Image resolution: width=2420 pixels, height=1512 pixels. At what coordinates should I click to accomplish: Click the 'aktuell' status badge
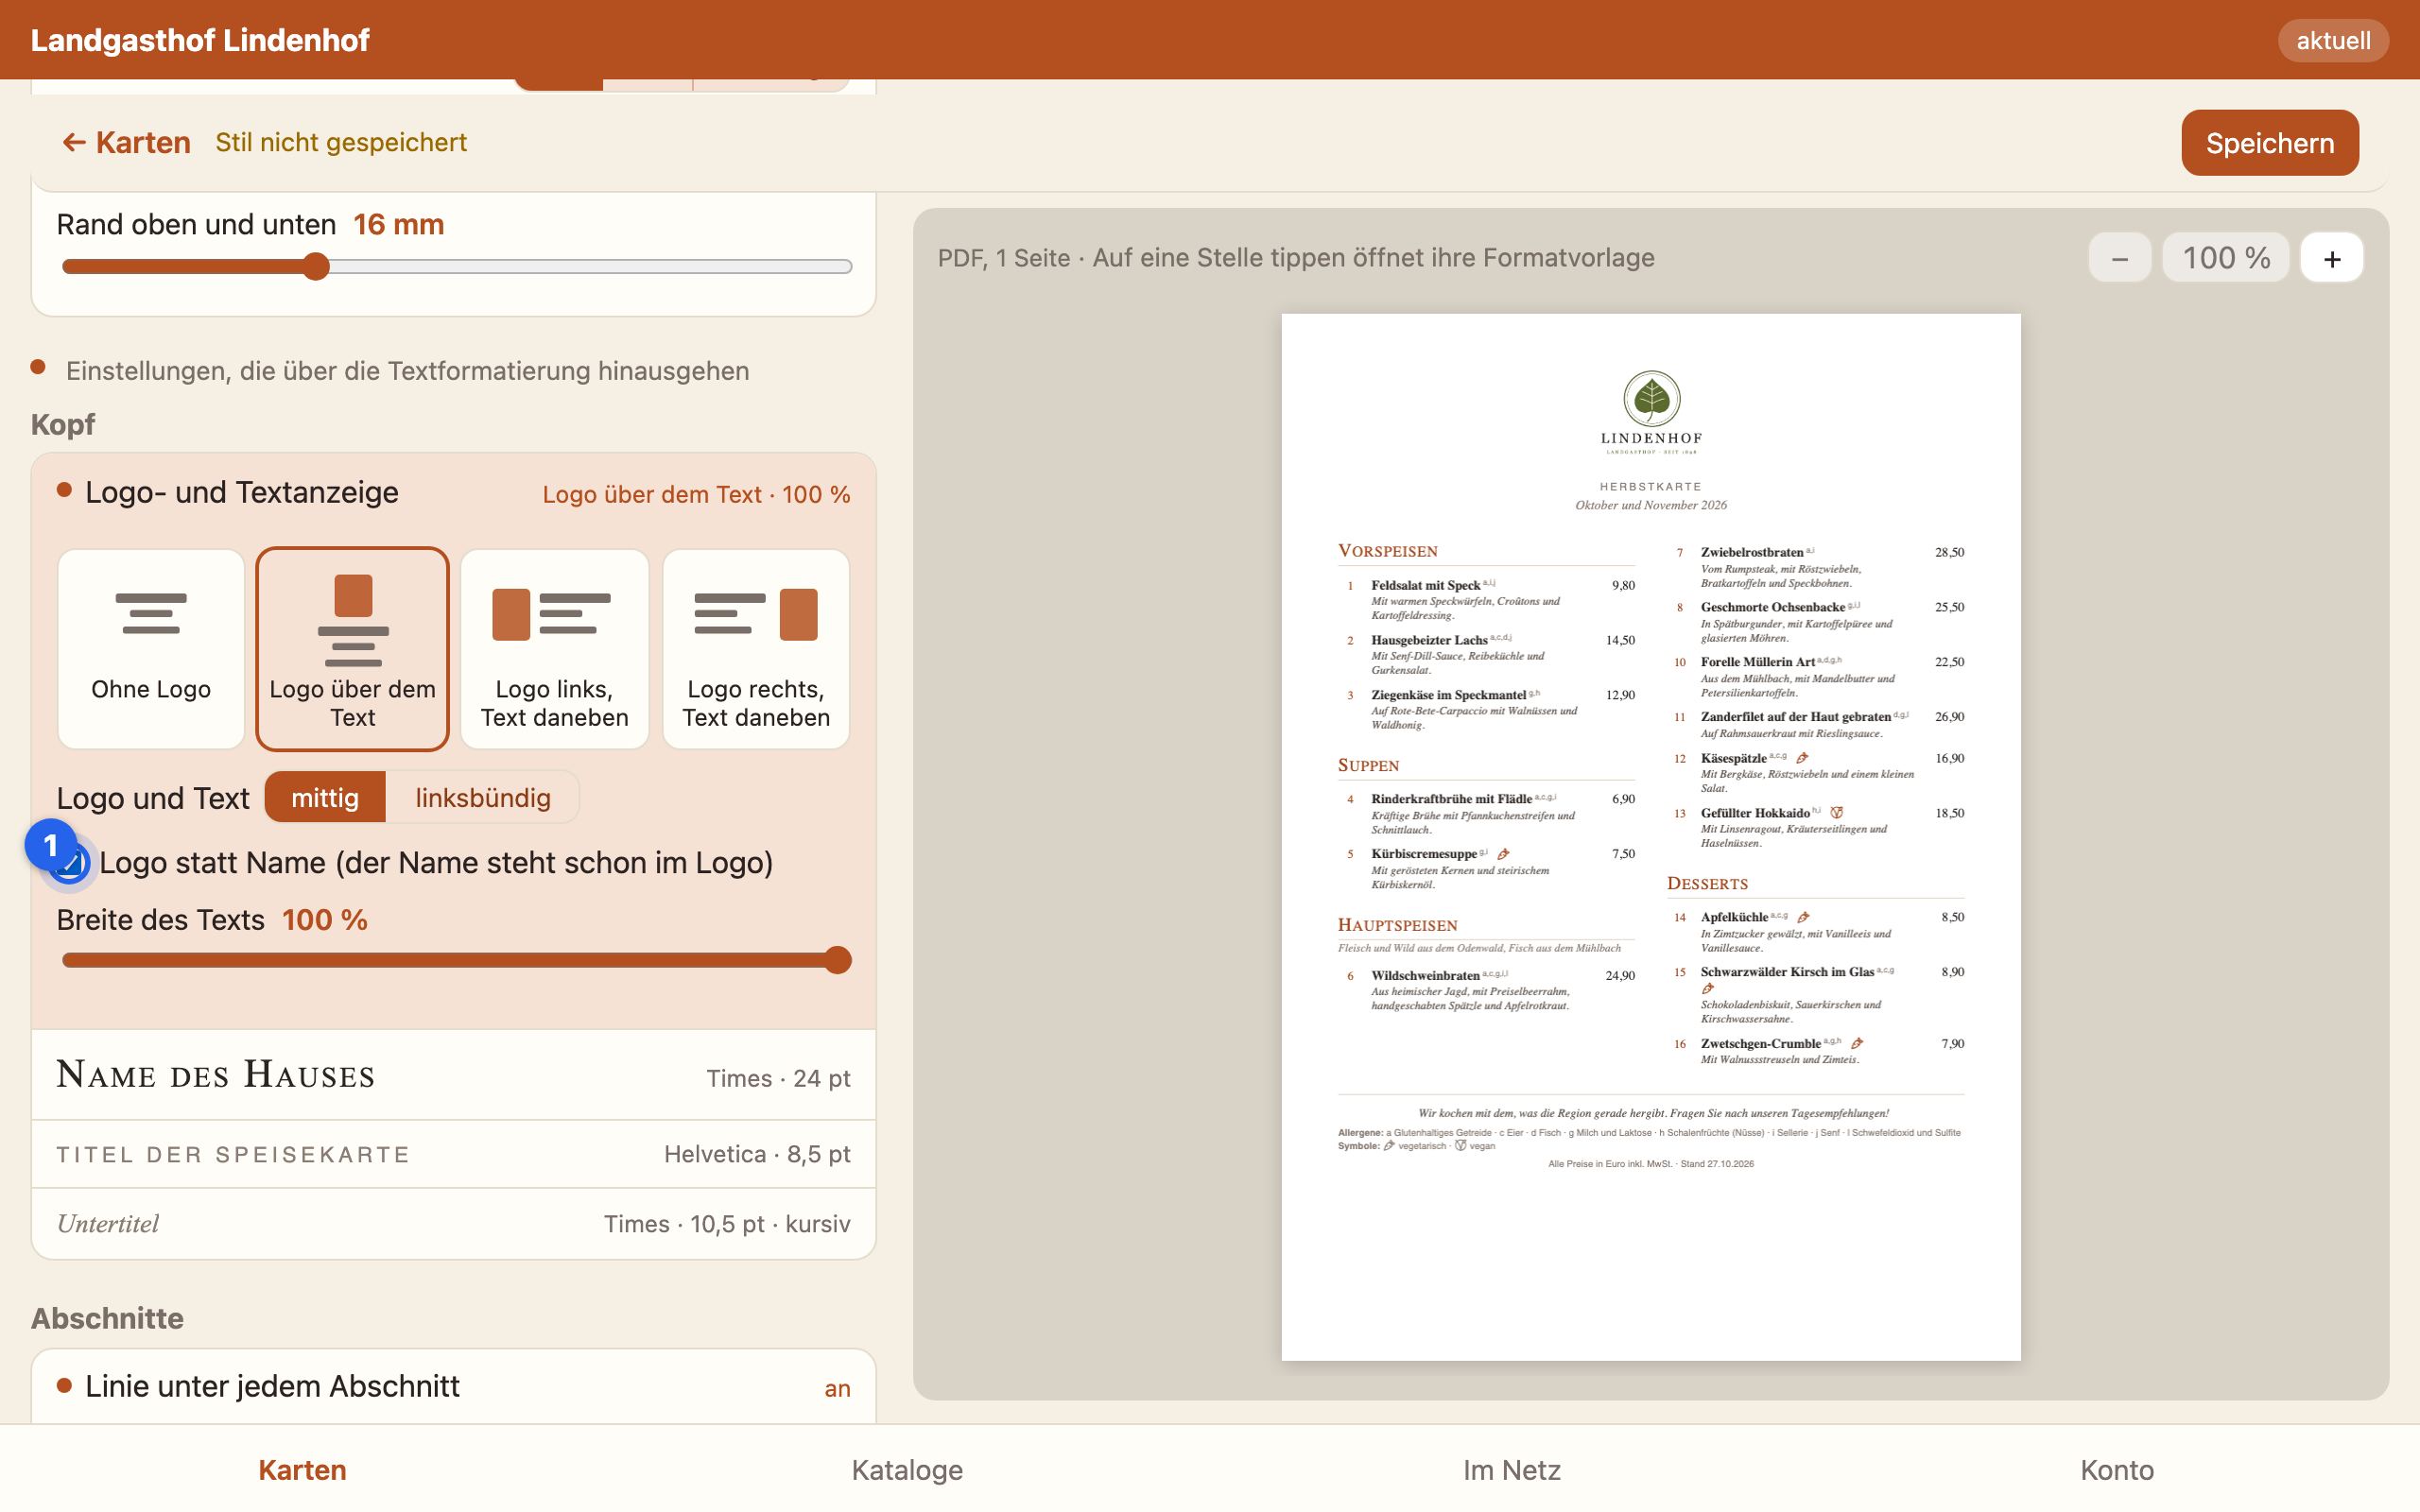pos(2332,40)
